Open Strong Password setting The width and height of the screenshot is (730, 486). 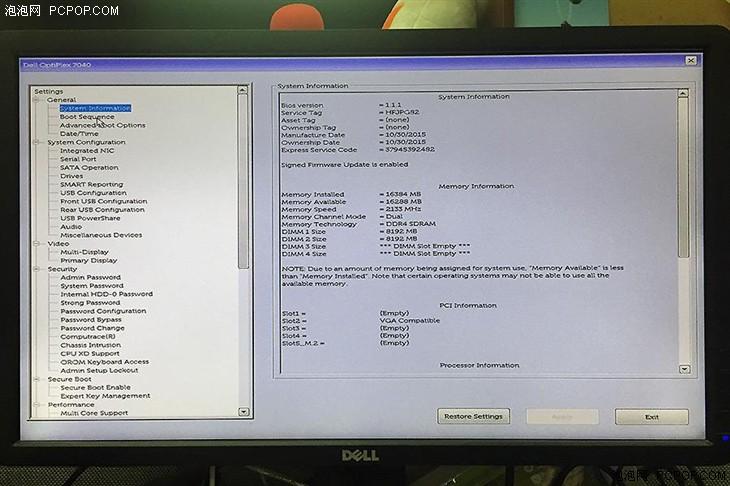[x=90, y=303]
